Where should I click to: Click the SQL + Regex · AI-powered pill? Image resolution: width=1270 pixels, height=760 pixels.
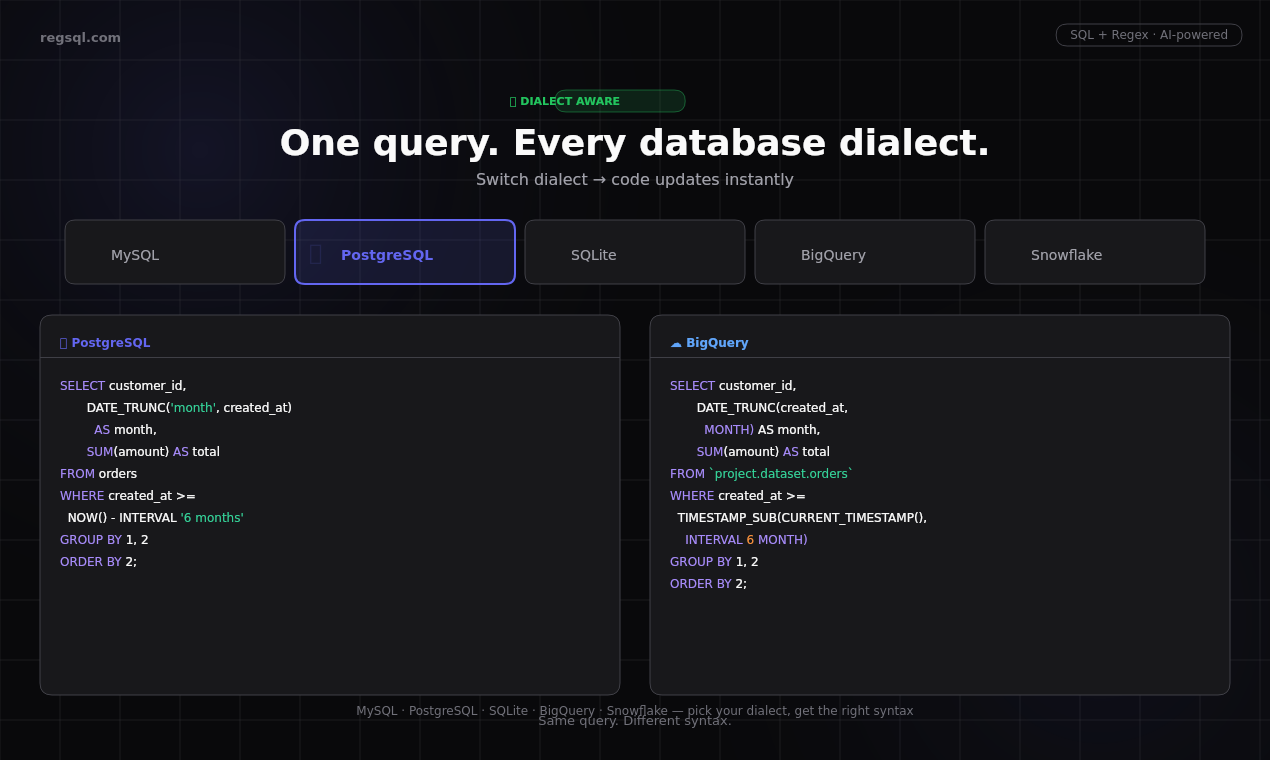(1148, 34)
